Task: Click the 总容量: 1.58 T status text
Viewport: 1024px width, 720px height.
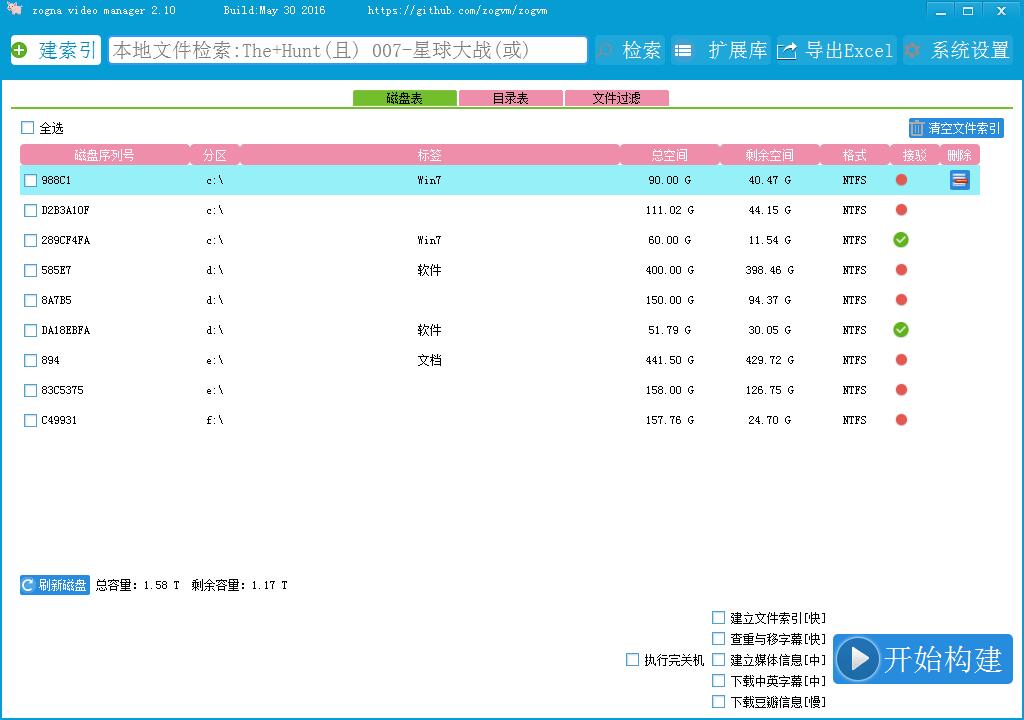Action: click(x=137, y=585)
